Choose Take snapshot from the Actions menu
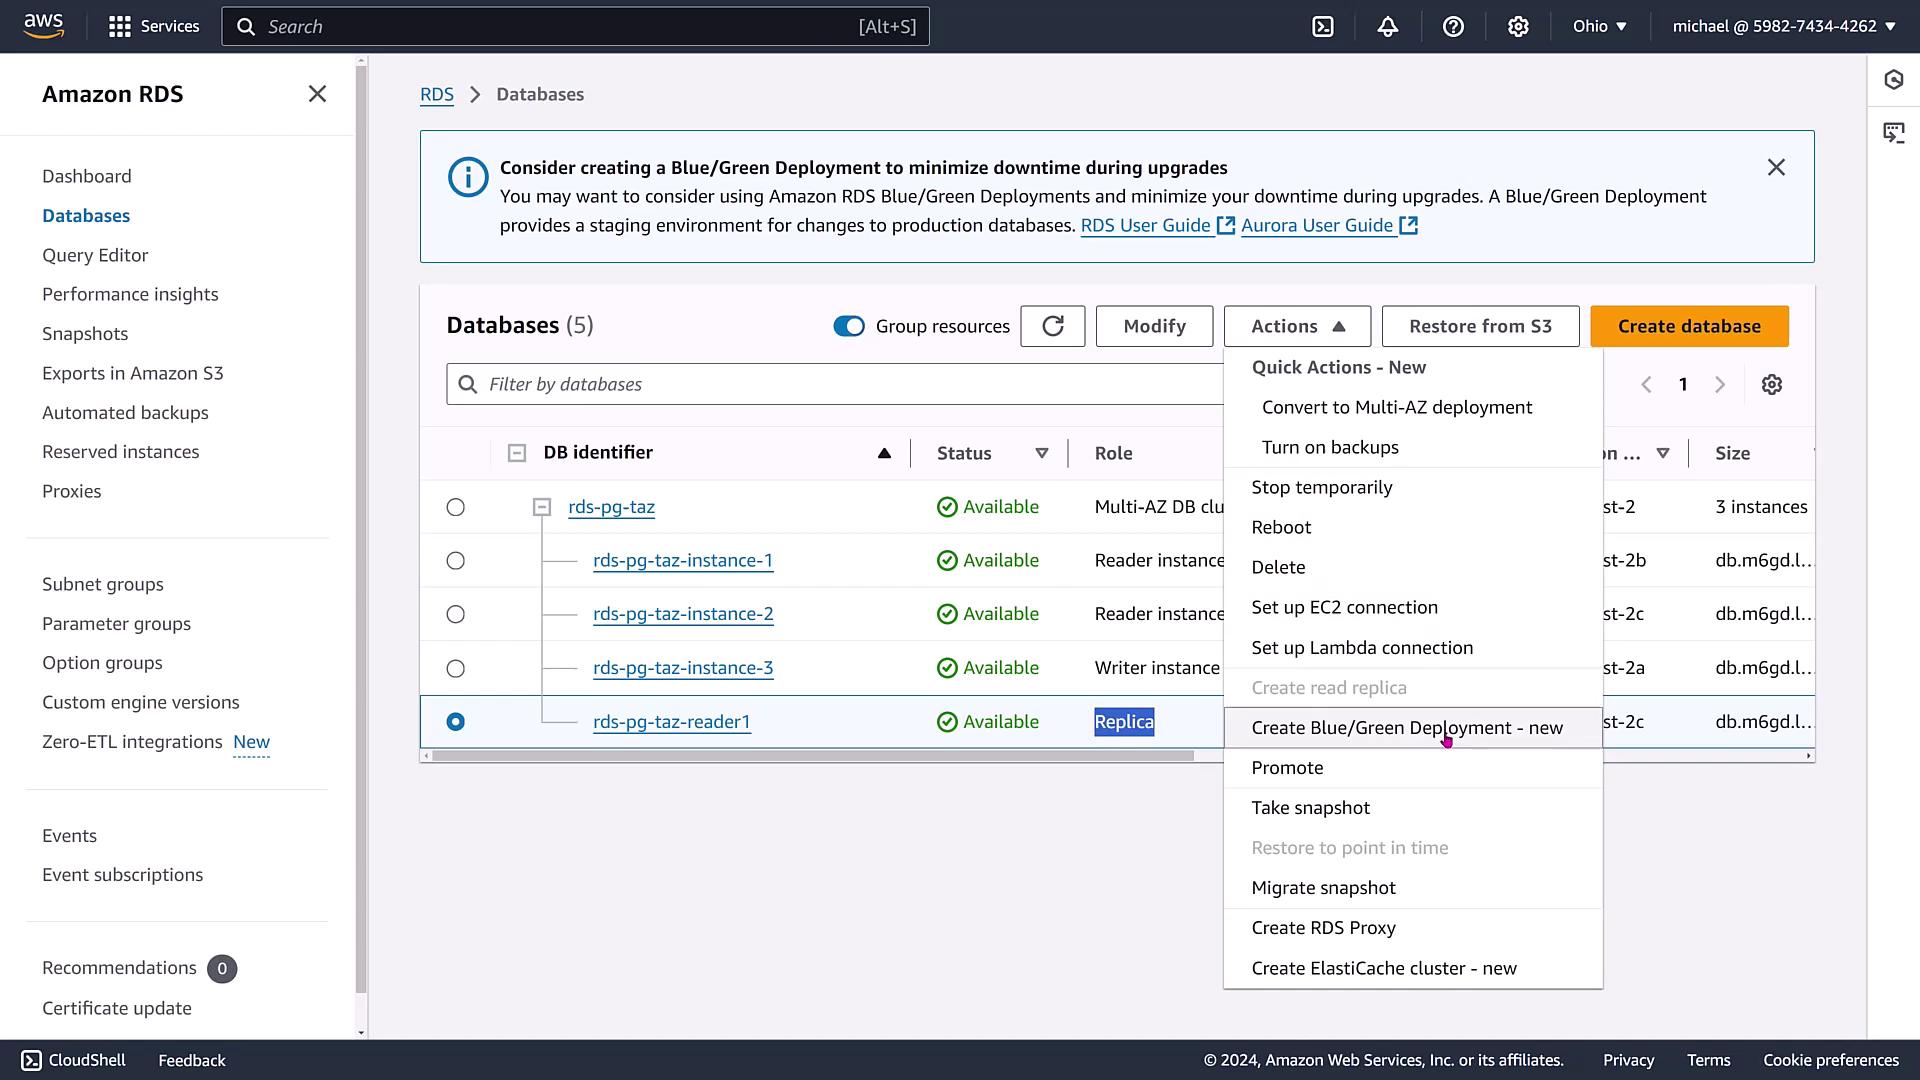Viewport: 1920px width, 1080px height. coord(1310,808)
